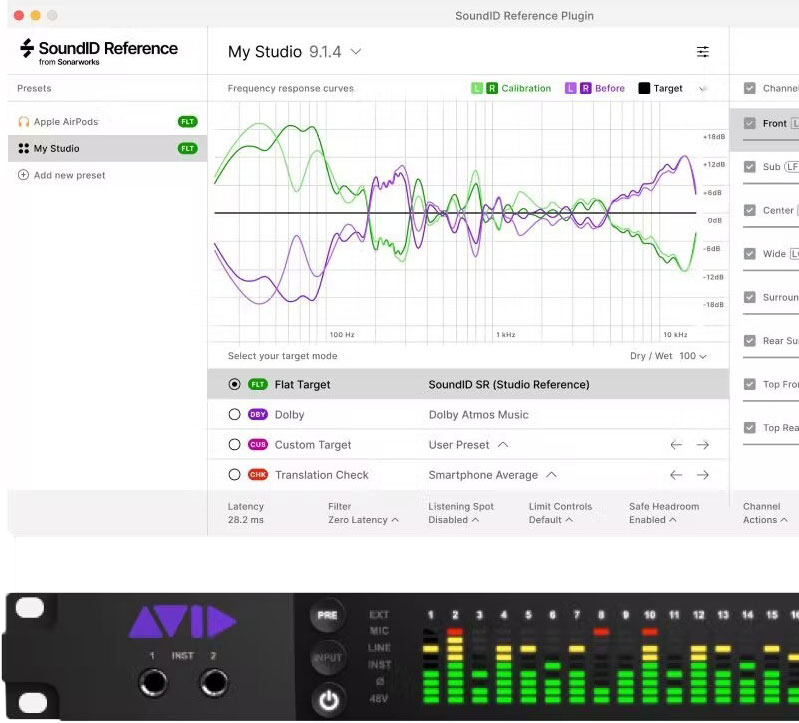The height and width of the screenshot is (723, 799).
Task: Click the Apple AirPods headphone icon
Action: pos(23,122)
